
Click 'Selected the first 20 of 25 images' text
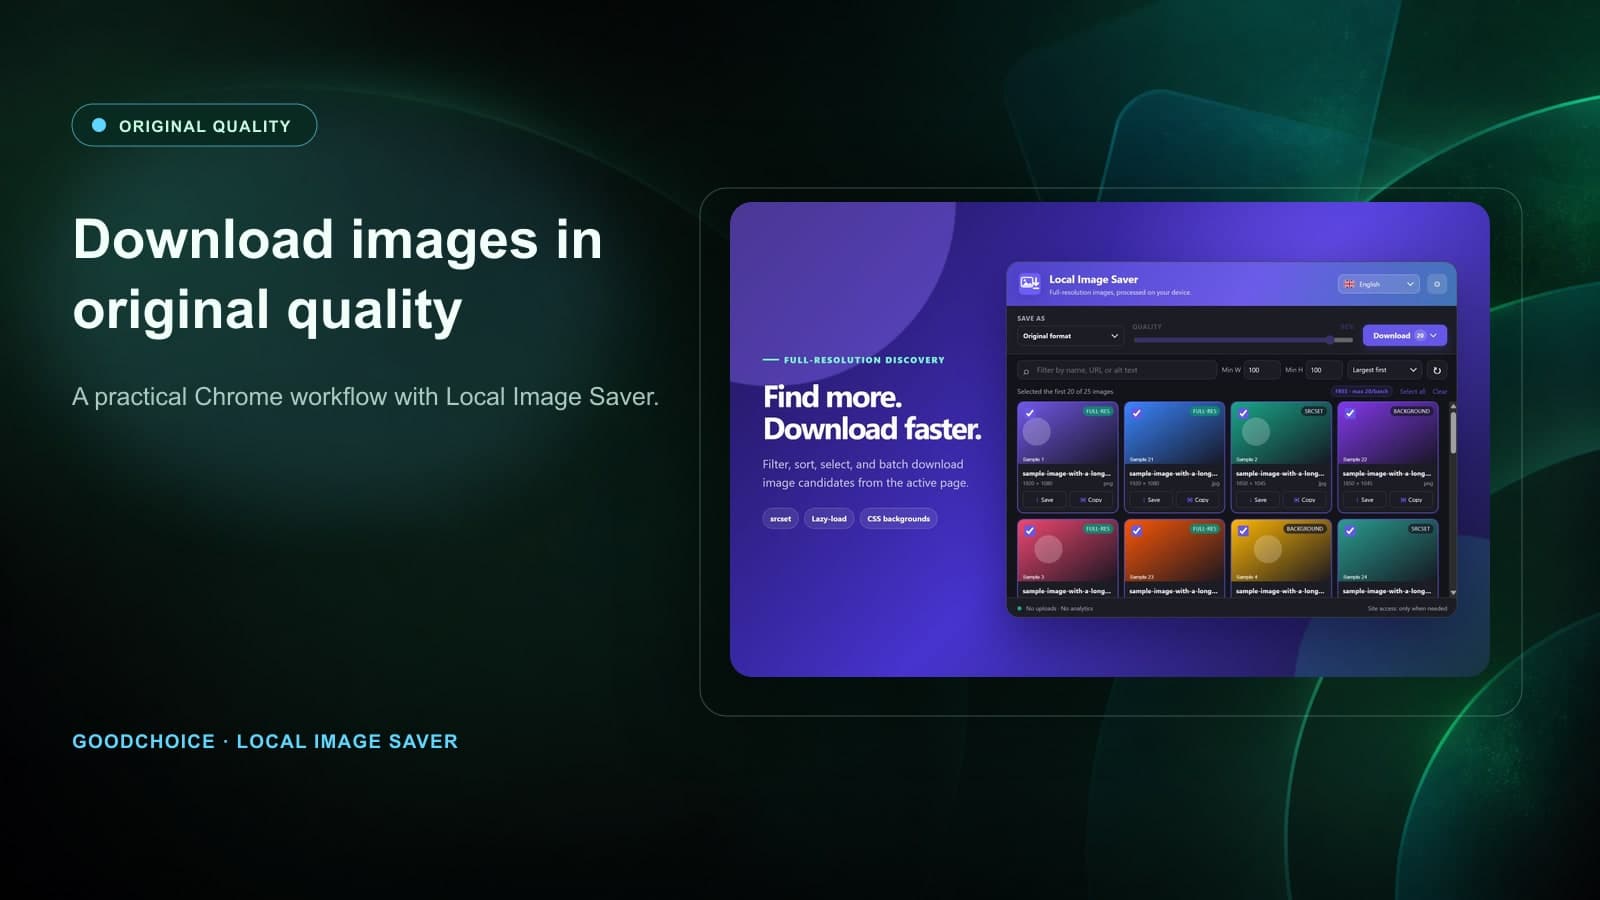[1065, 392]
